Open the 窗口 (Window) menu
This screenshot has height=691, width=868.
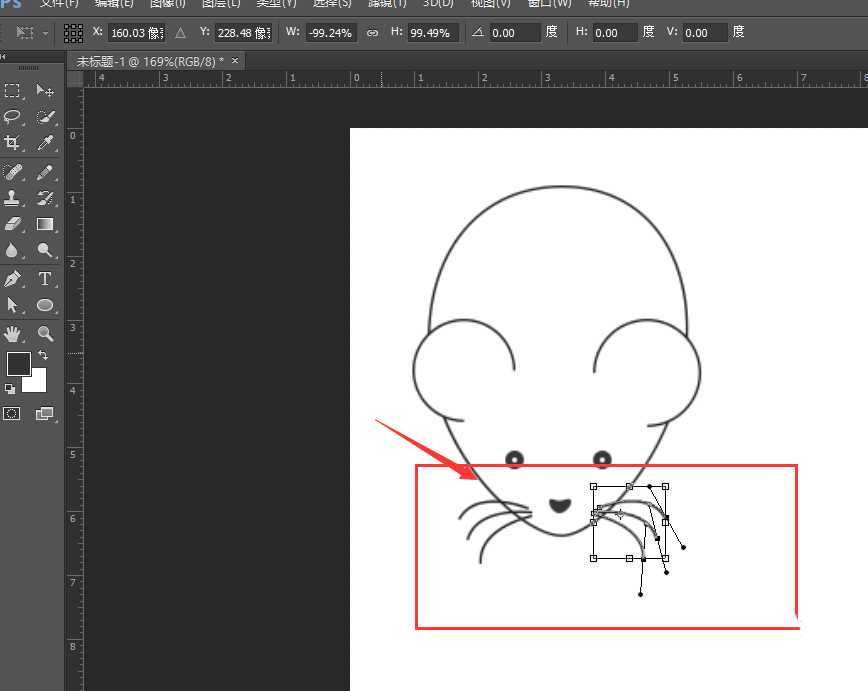point(549,4)
